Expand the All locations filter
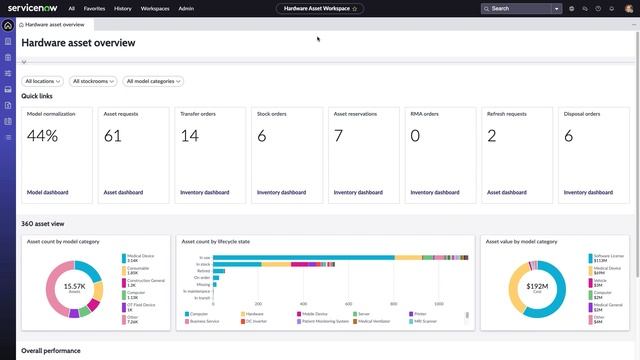The image size is (640, 360). (42, 81)
